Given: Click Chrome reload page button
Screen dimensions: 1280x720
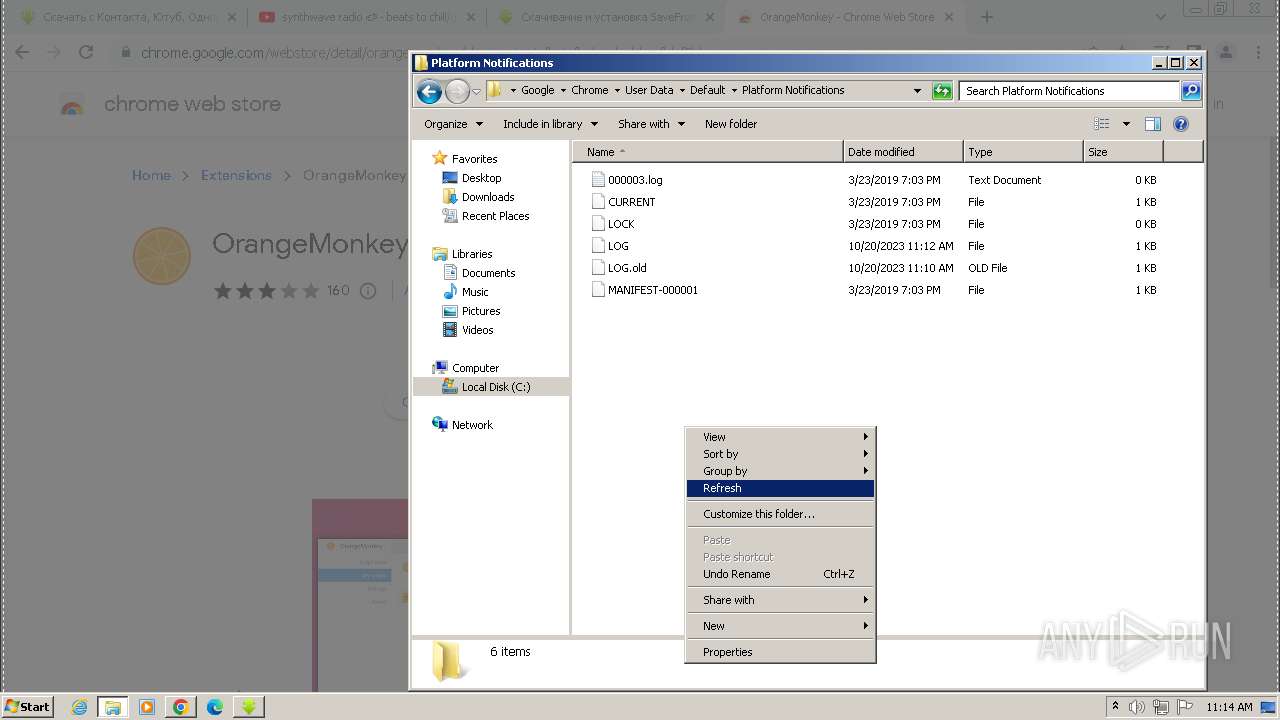Looking at the screenshot, I should click(x=86, y=52).
